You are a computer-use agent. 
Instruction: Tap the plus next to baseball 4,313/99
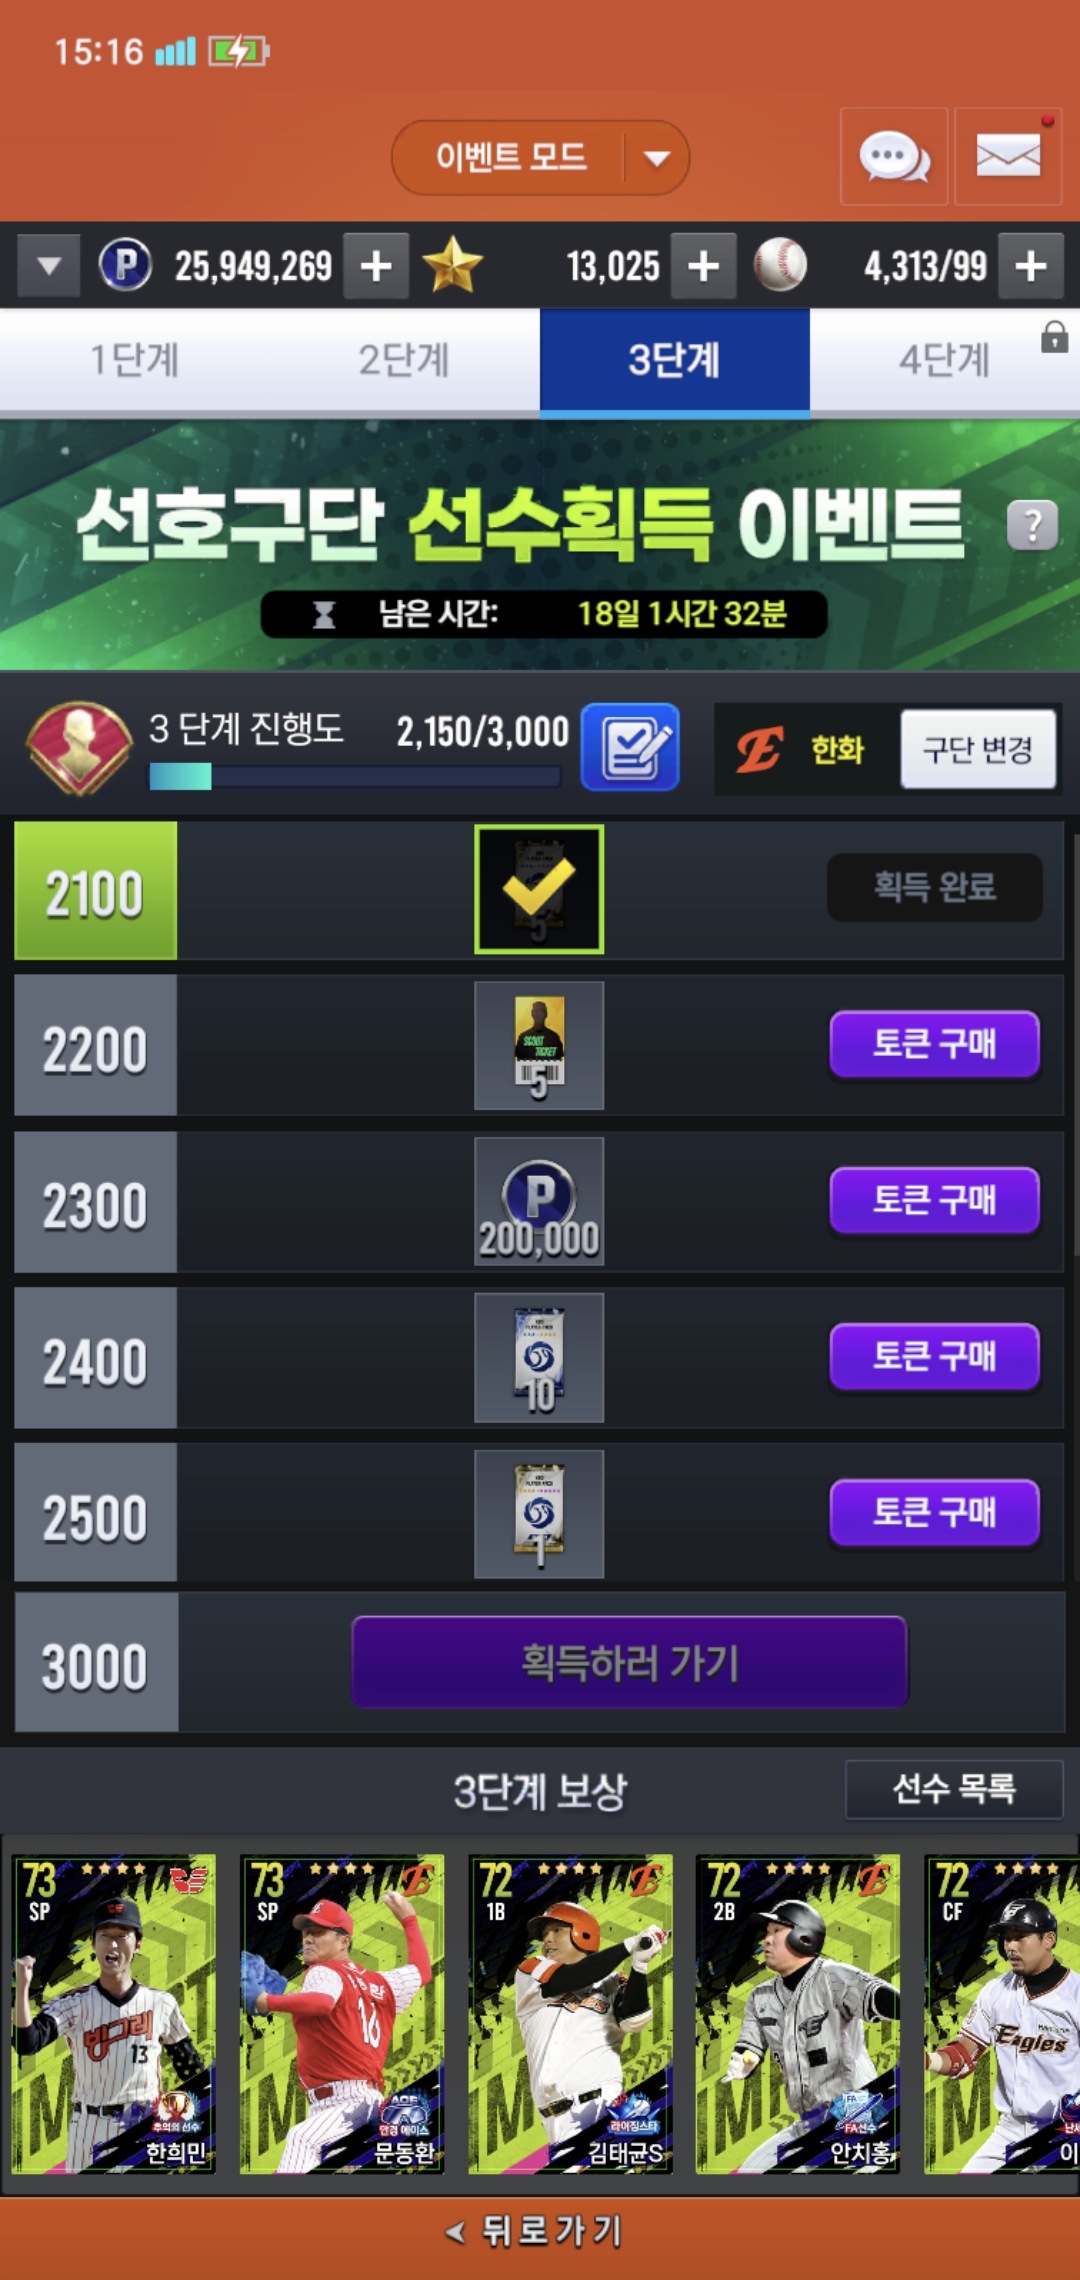point(1031,266)
